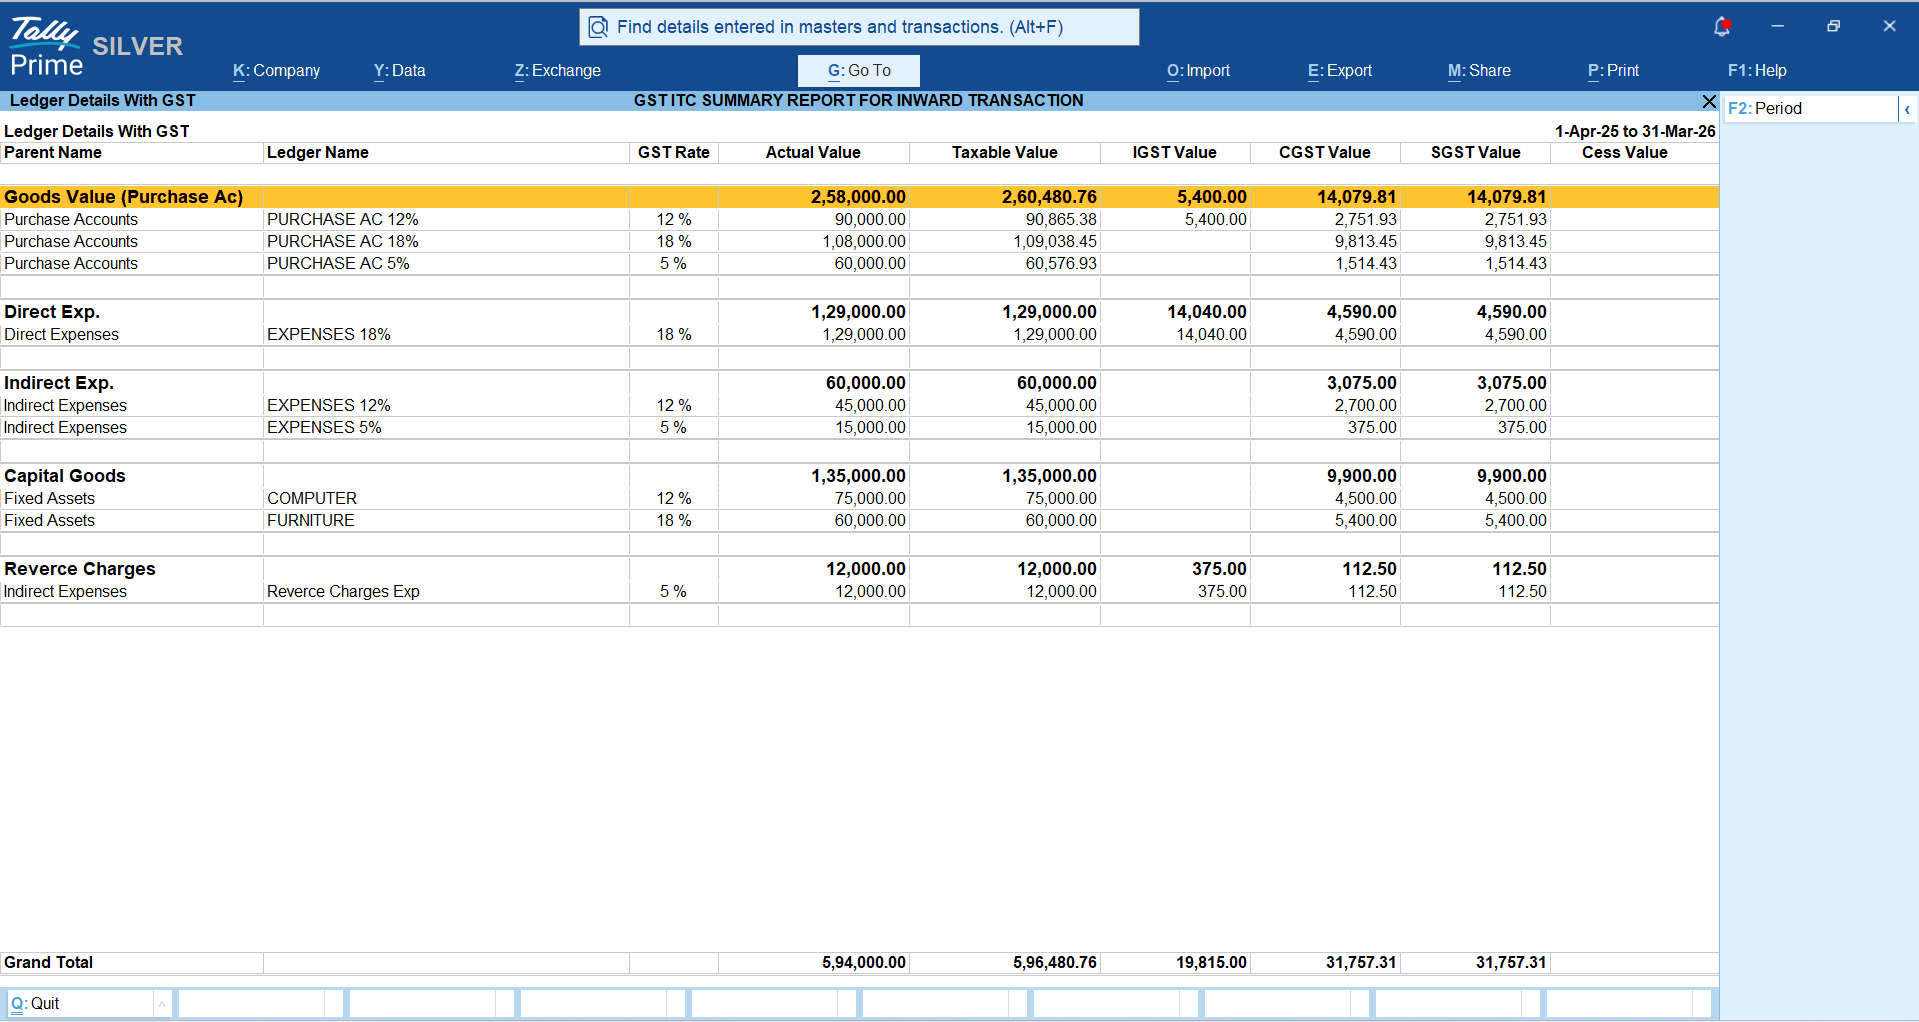The width and height of the screenshot is (1919, 1022).
Task: Click F2: Period button
Action: click(1811, 109)
